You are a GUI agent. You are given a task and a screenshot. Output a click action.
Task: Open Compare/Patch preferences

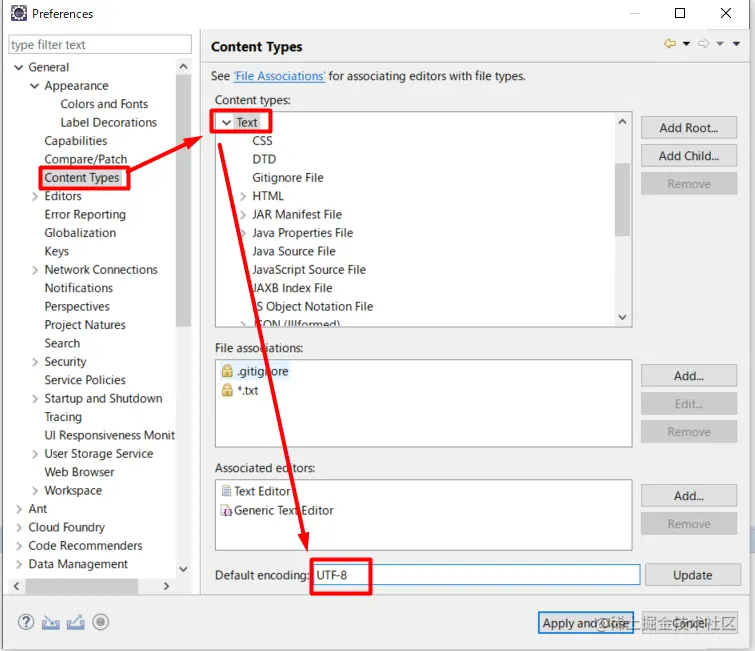[86, 159]
